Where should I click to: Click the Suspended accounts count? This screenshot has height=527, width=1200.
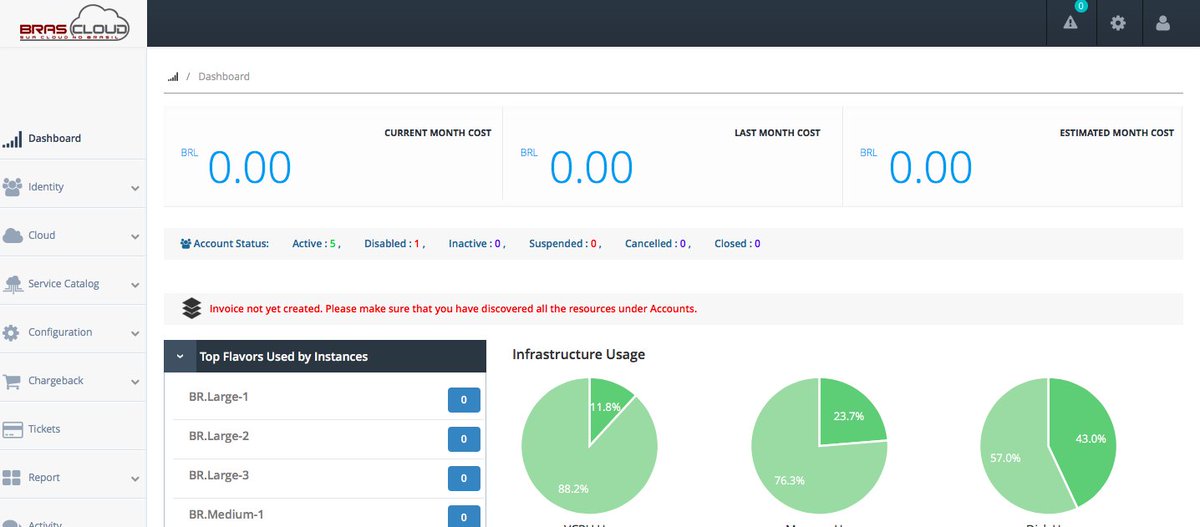point(593,243)
